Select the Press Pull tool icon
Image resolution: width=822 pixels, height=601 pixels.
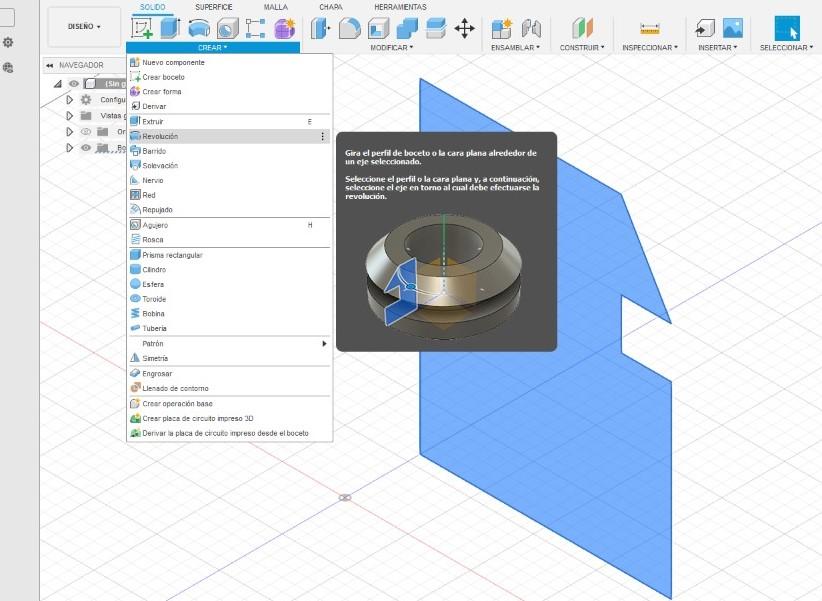pyautogui.click(x=320, y=28)
